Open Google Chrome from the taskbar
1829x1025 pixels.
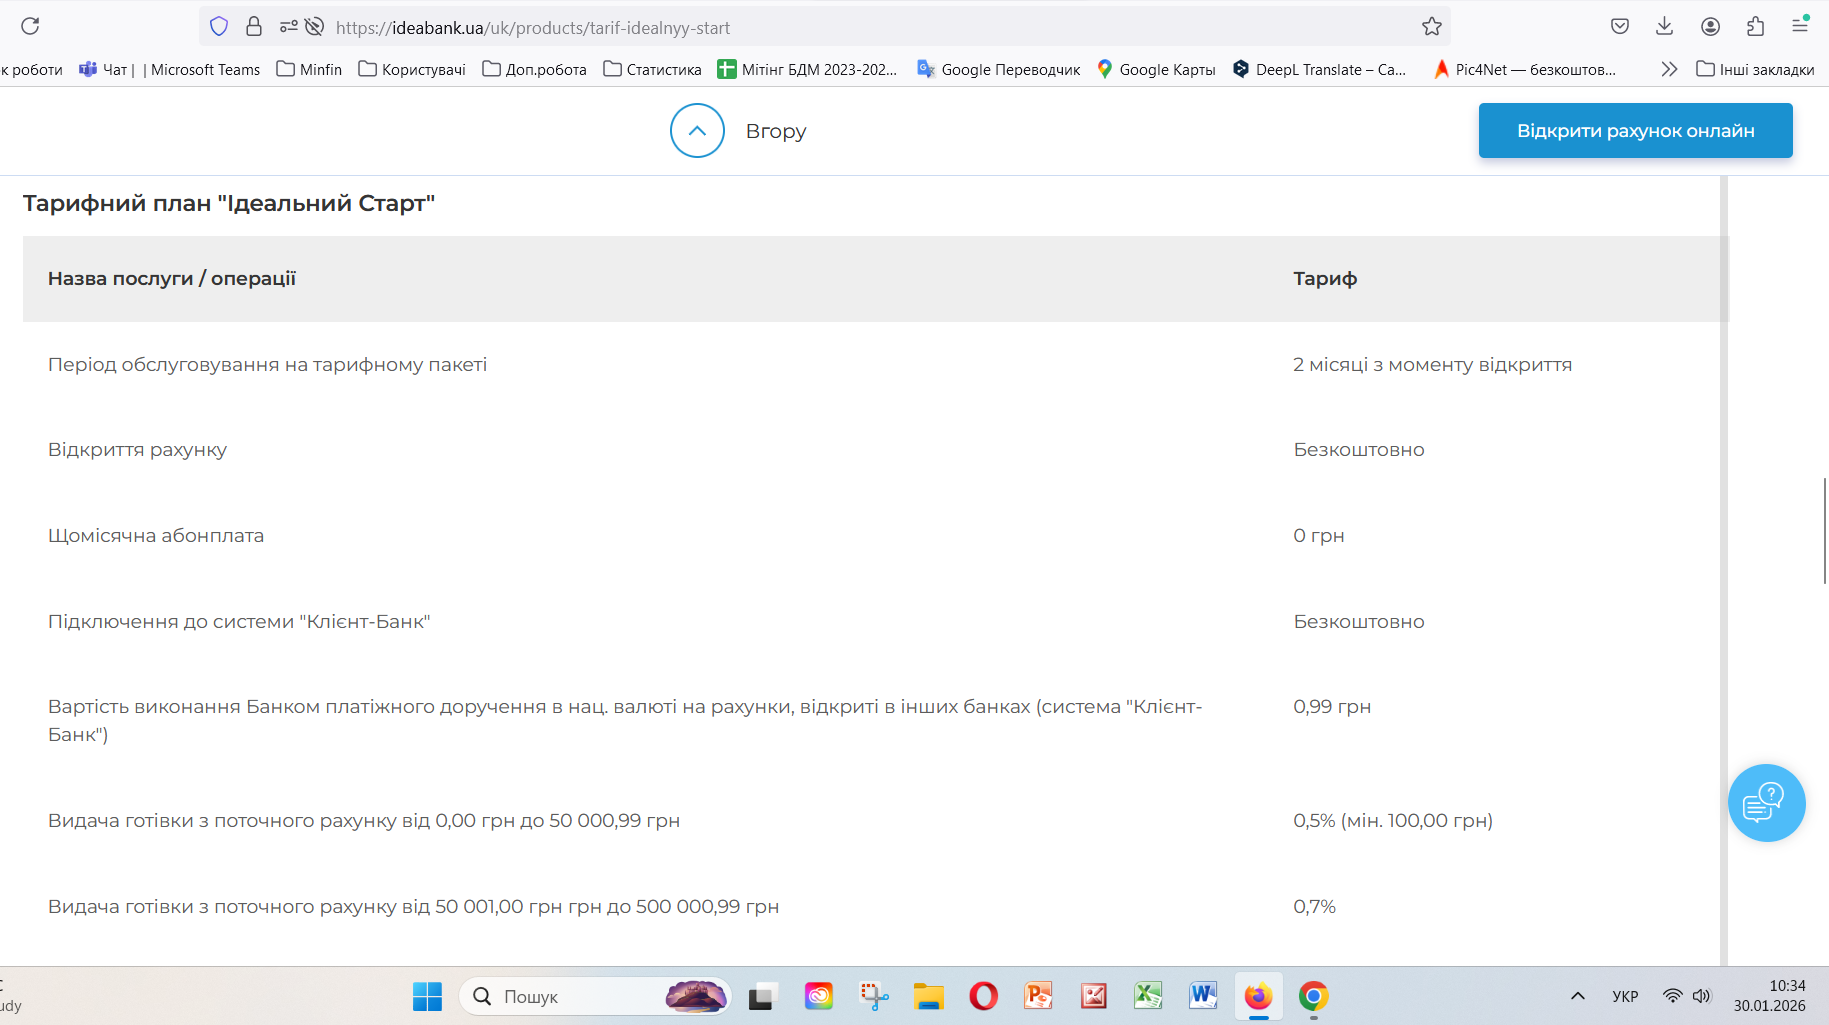coord(1313,997)
